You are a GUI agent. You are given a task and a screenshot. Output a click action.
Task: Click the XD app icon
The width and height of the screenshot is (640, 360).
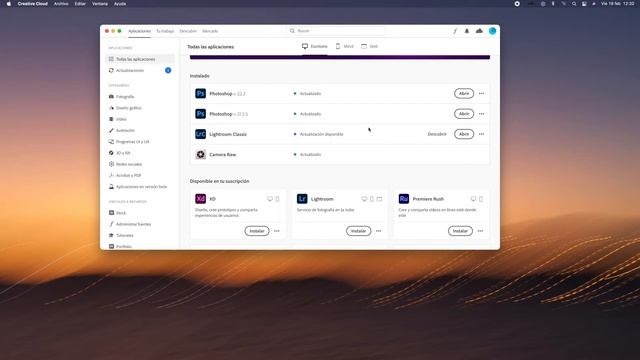(200, 199)
